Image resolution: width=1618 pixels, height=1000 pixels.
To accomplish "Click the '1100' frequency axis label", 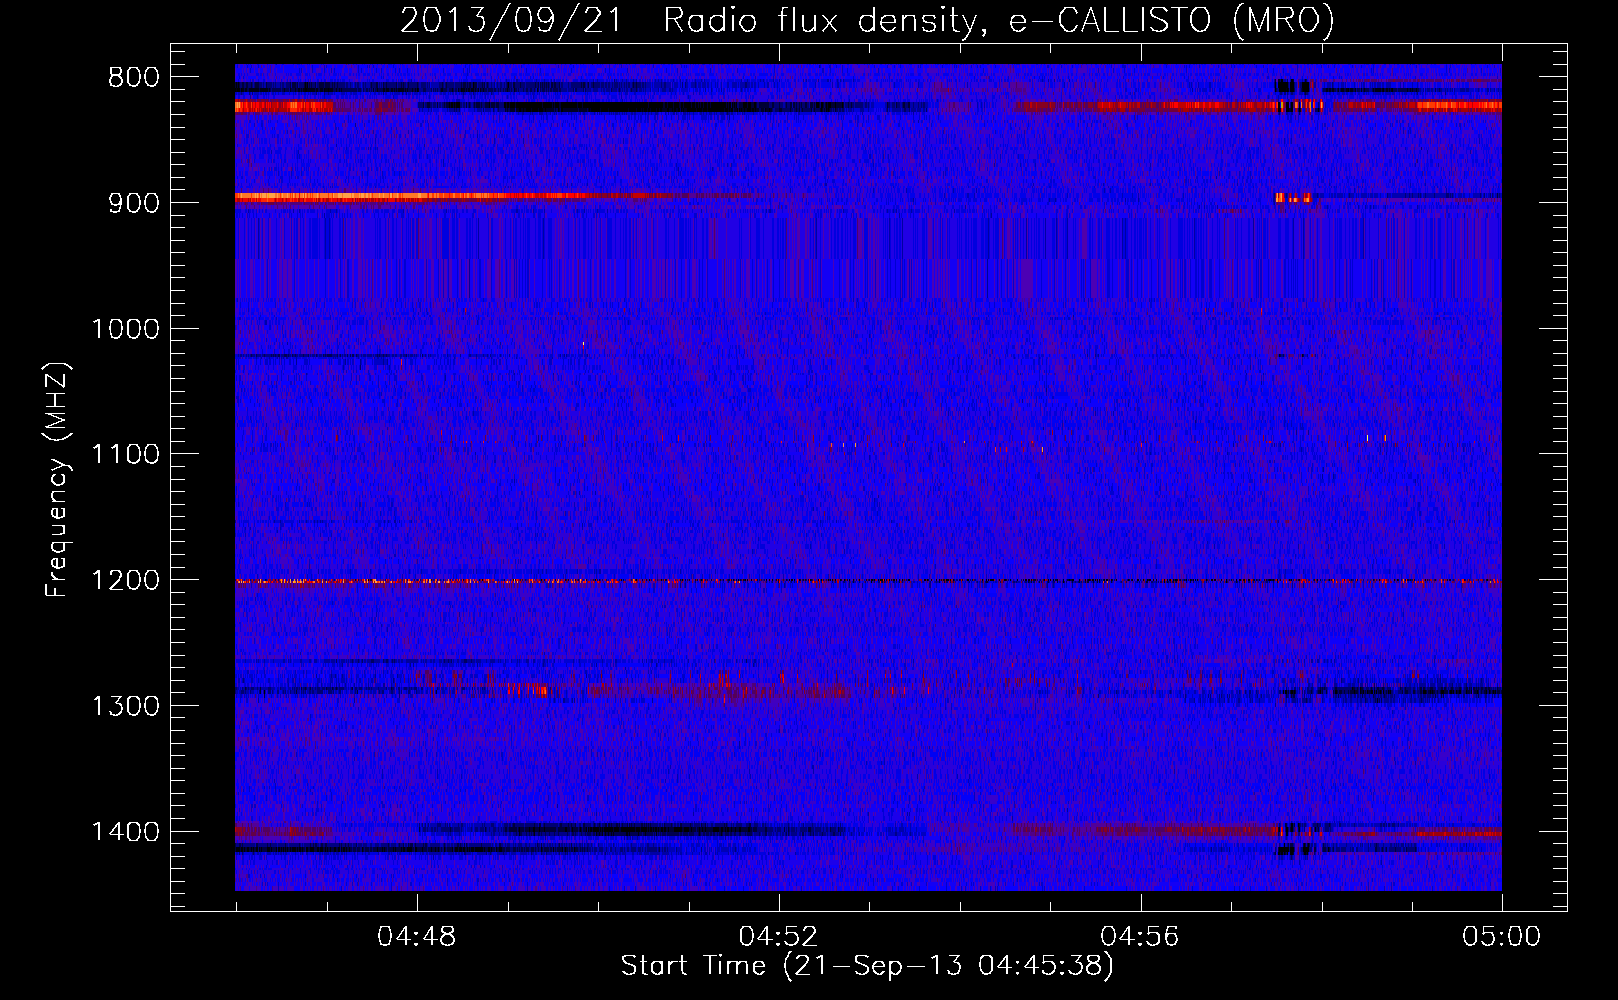I will pos(125,456).
